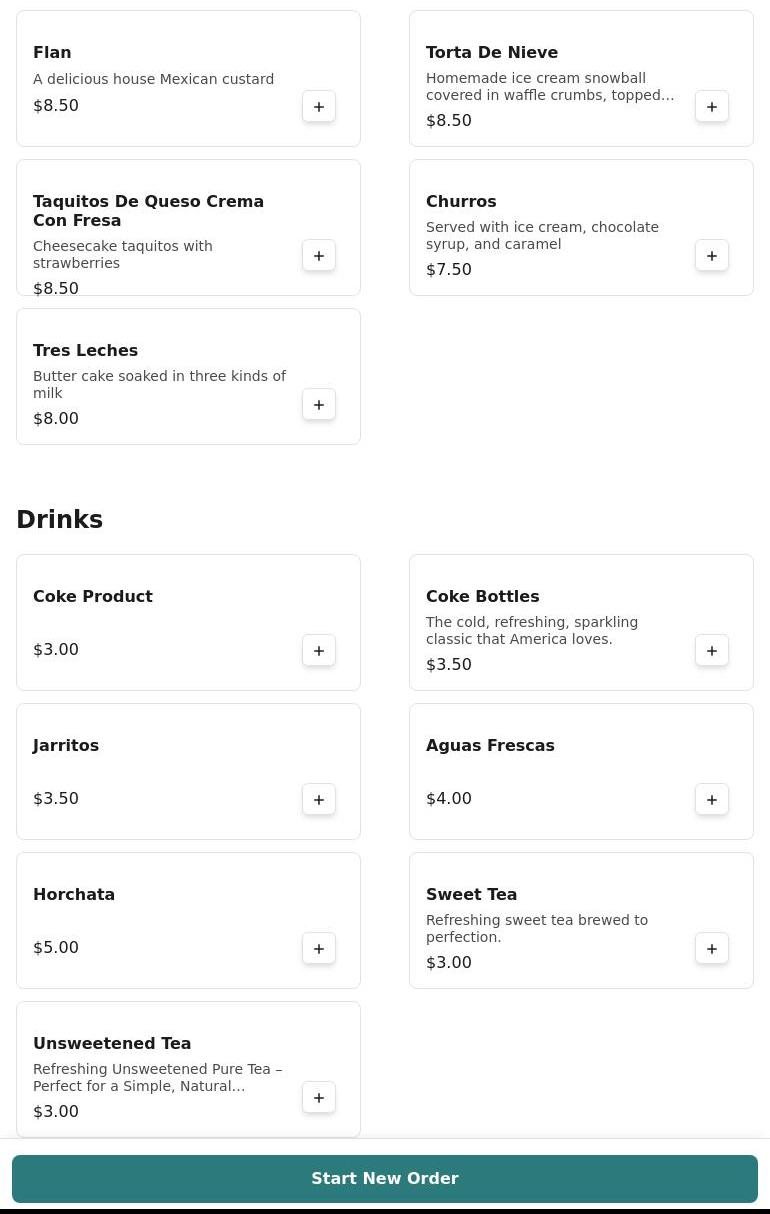Add Horchata with plus icon
The height and width of the screenshot is (1214, 770).
(x=319, y=949)
